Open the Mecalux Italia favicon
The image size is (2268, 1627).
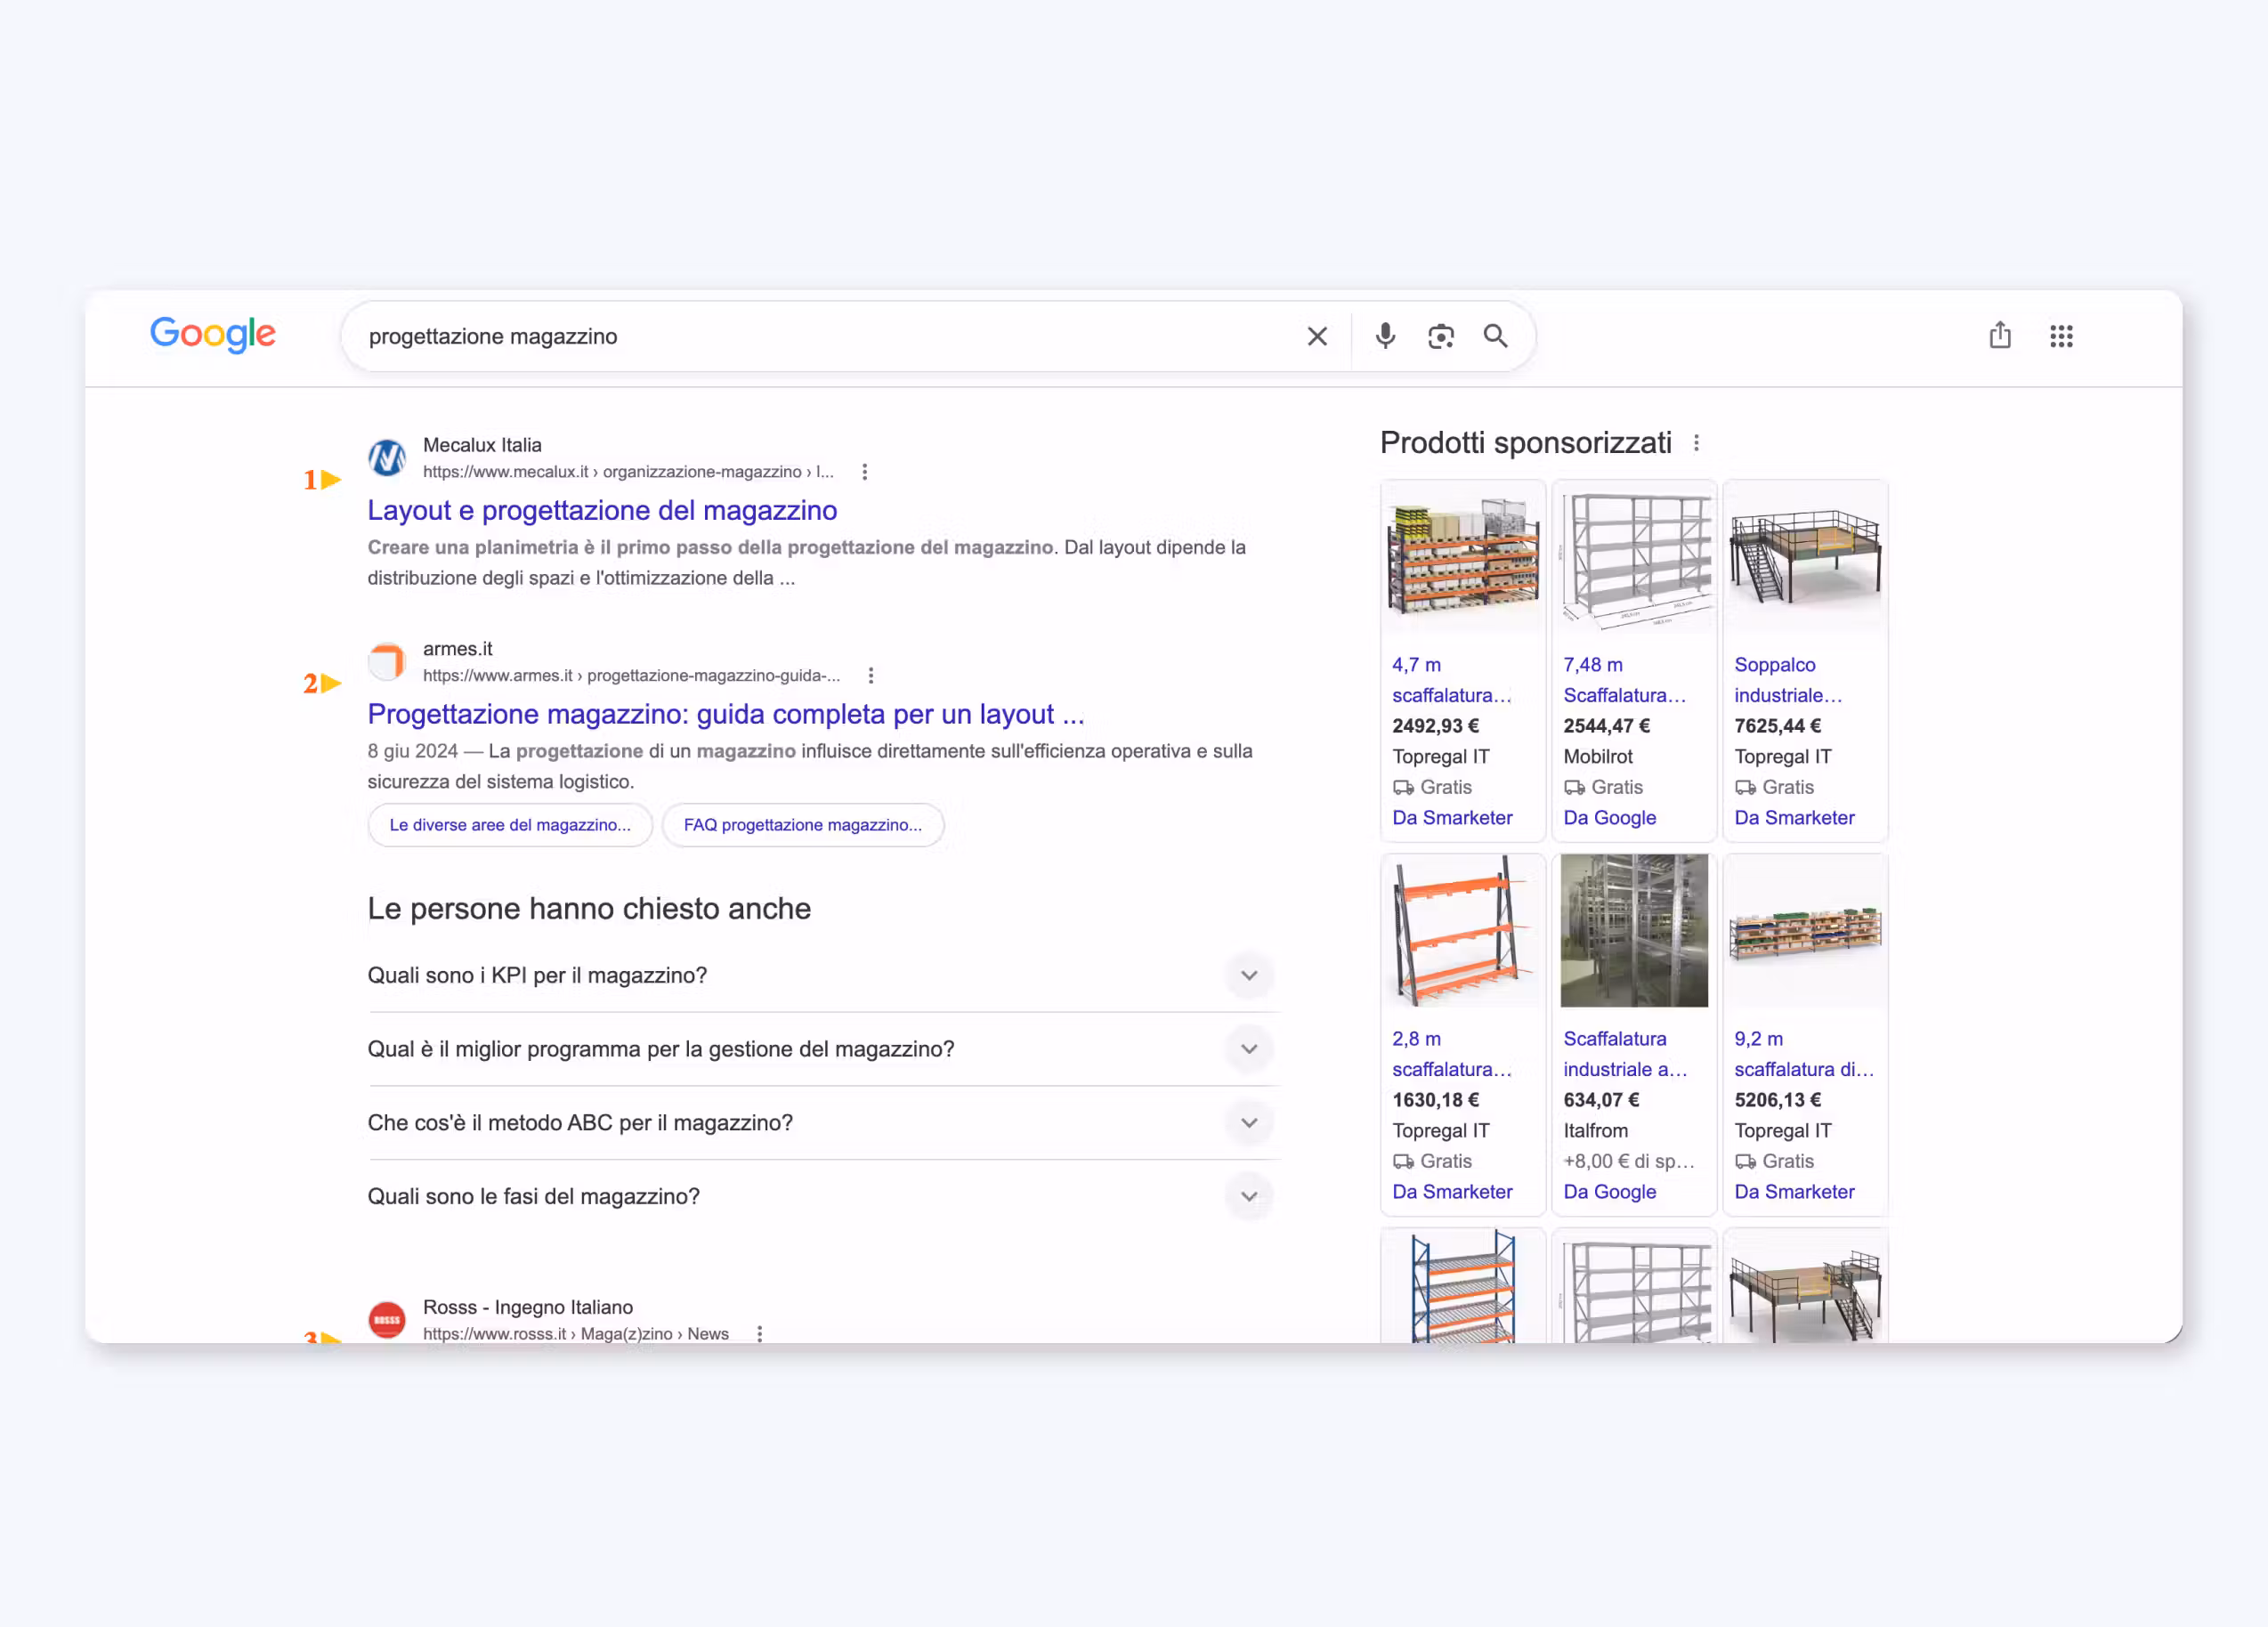click(387, 458)
